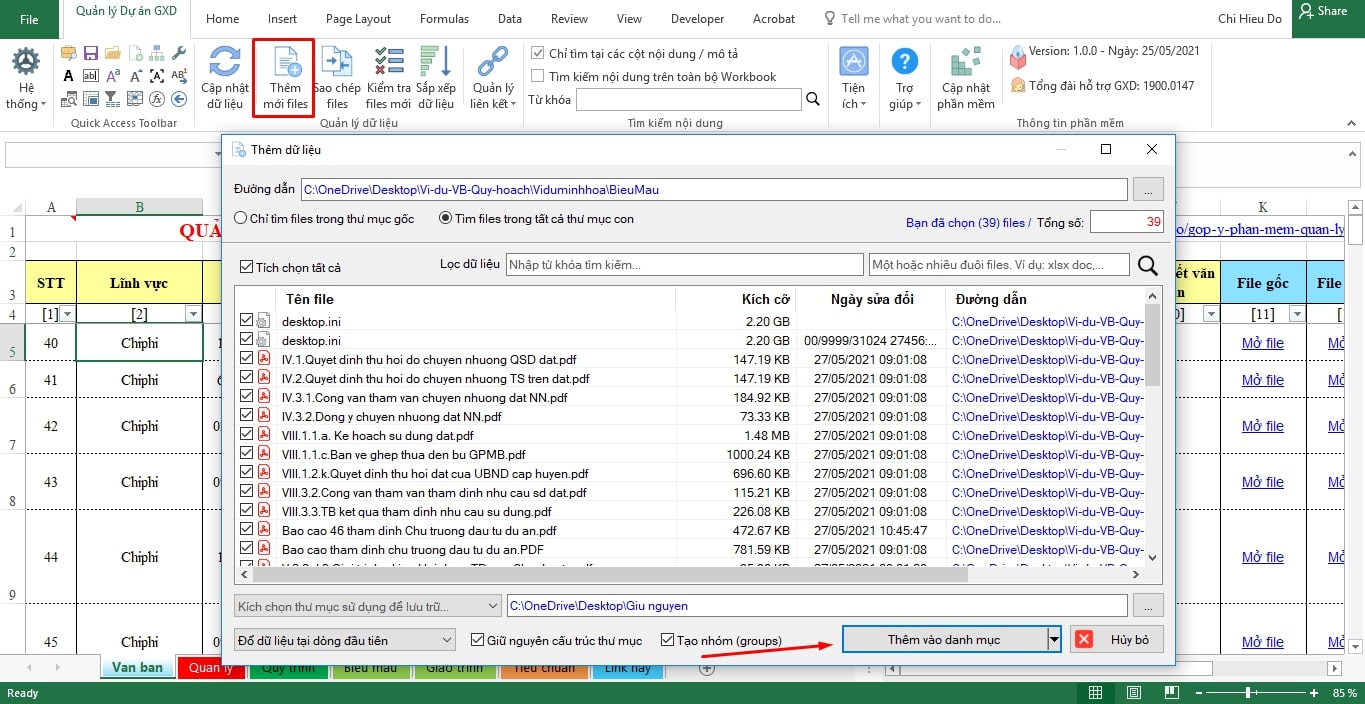This screenshot has height=704, width=1365.
Task: Expand the 'Đổ dữ liệu tại dòng đầu tiên' dropdown
Action: pos(447,640)
